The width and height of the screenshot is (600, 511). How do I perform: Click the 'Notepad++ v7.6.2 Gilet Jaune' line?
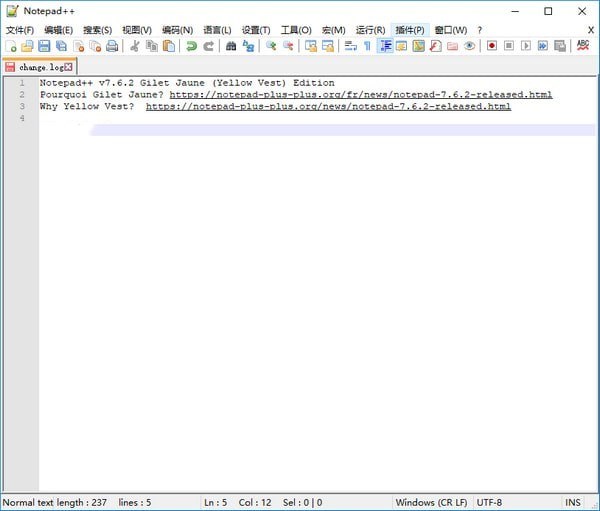point(187,83)
